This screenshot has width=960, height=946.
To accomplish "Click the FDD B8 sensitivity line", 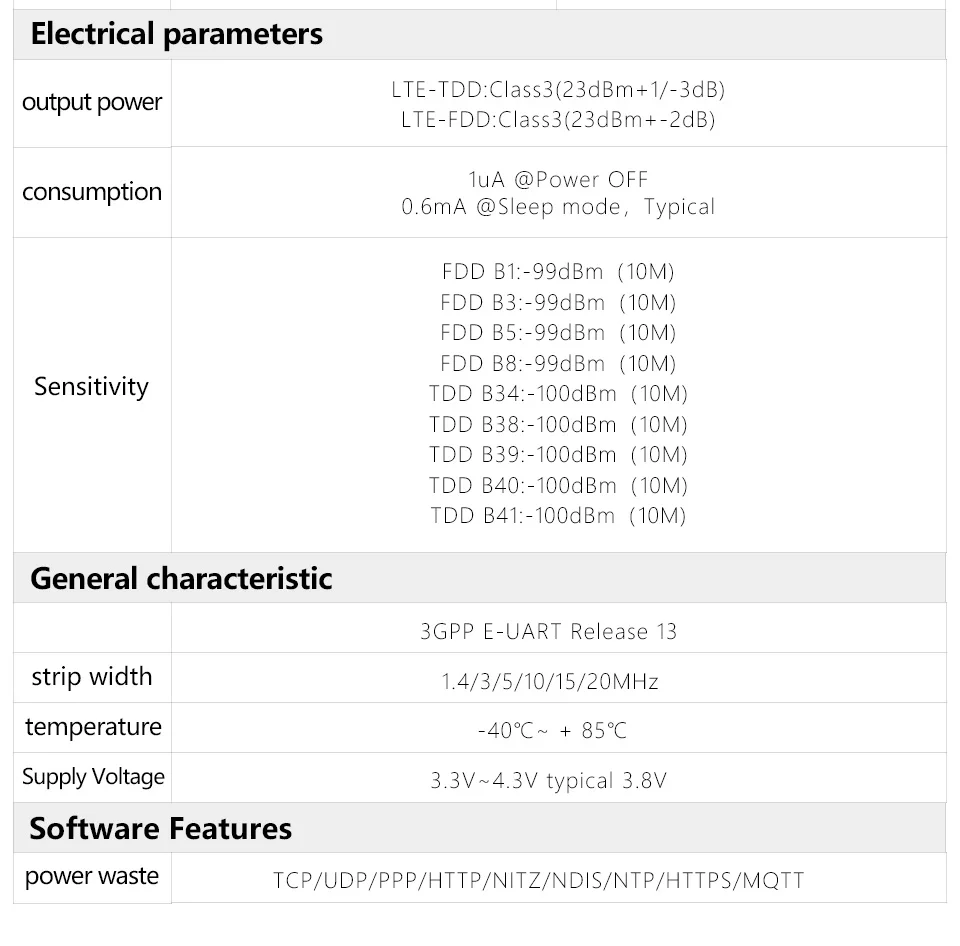I will tap(558, 363).
